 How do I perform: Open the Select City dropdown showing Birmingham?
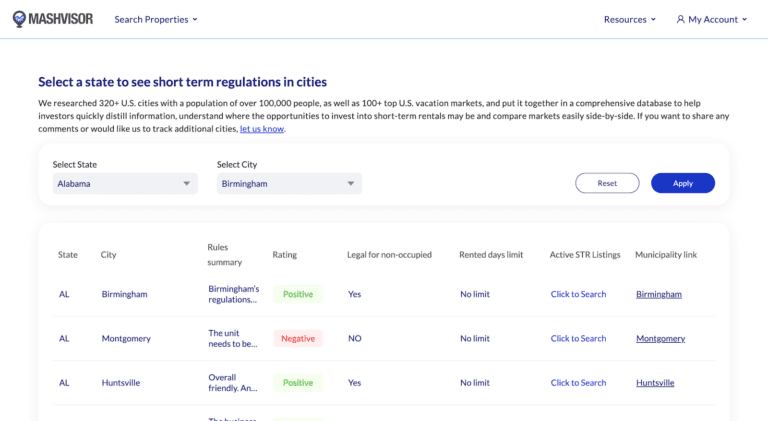click(x=289, y=184)
